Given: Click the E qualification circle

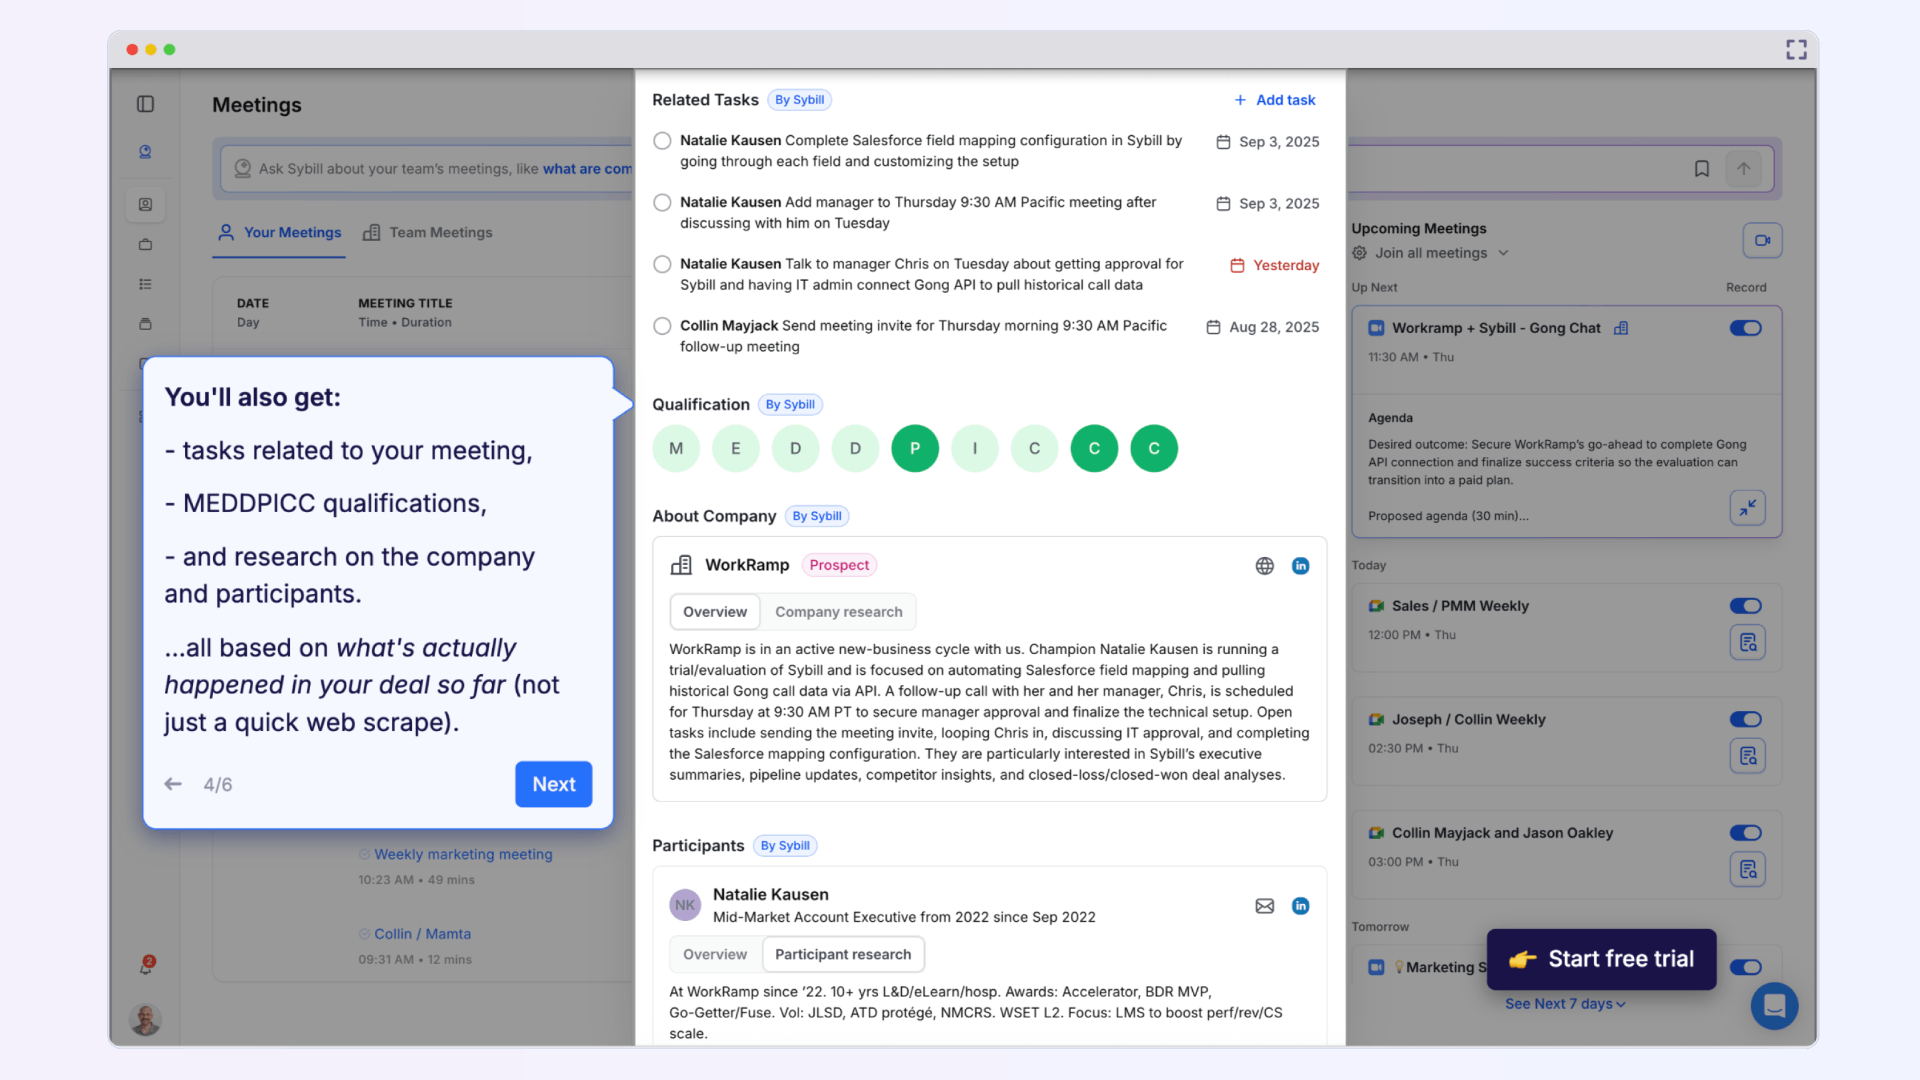Looking at the screenshot, I should pos(736,449).
